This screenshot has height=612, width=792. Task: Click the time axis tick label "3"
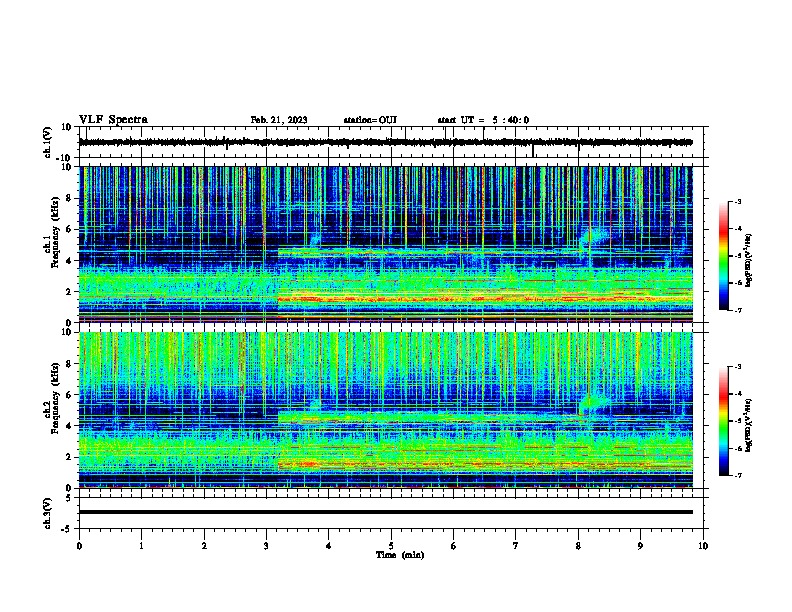pyautogui.click(x=266, y=546)
